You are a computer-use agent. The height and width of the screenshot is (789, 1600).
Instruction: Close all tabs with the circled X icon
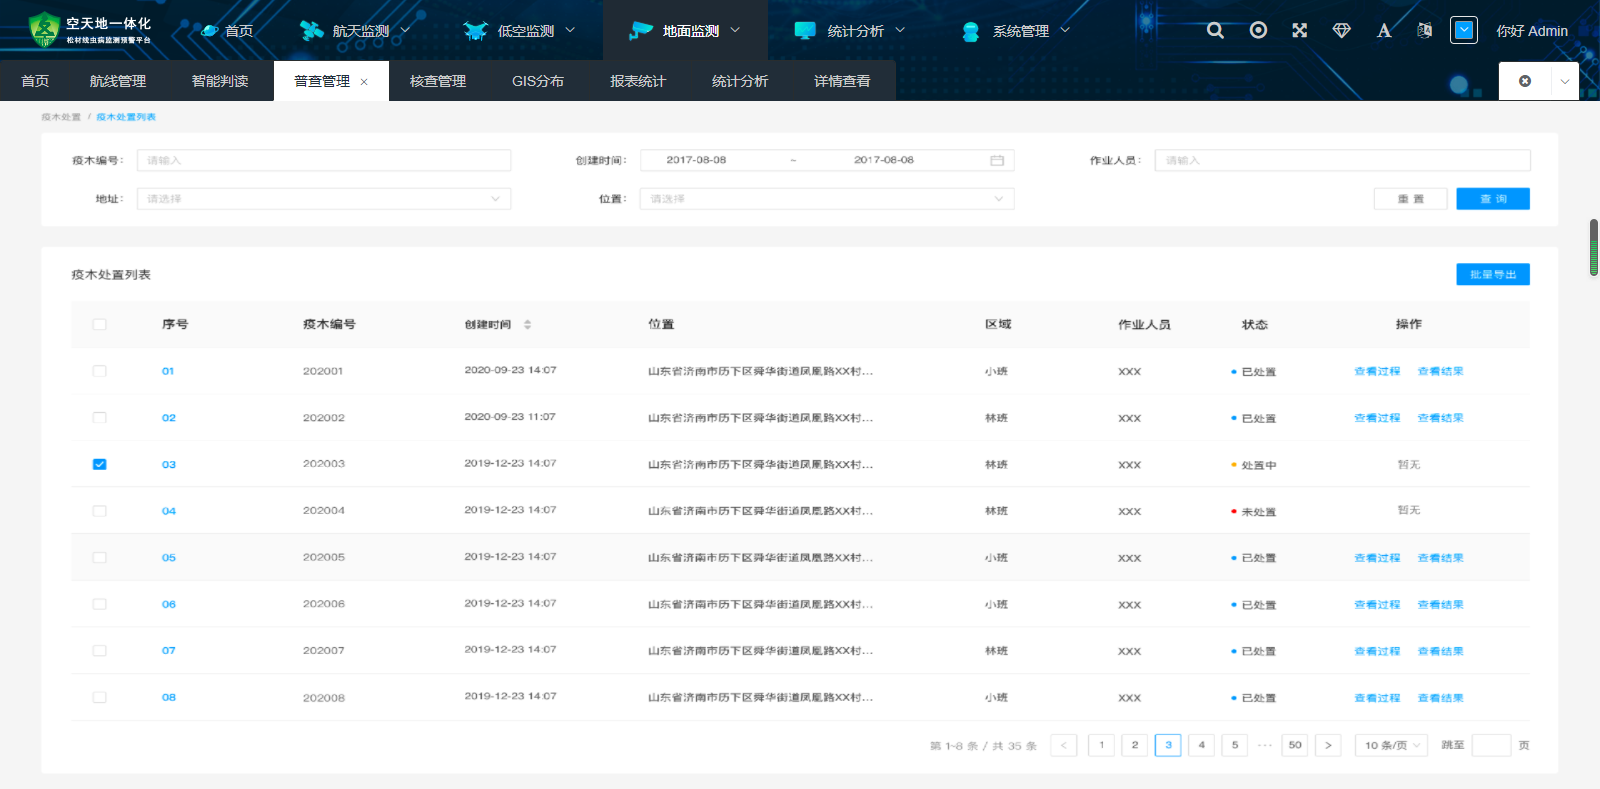(x=1525, y=81)
